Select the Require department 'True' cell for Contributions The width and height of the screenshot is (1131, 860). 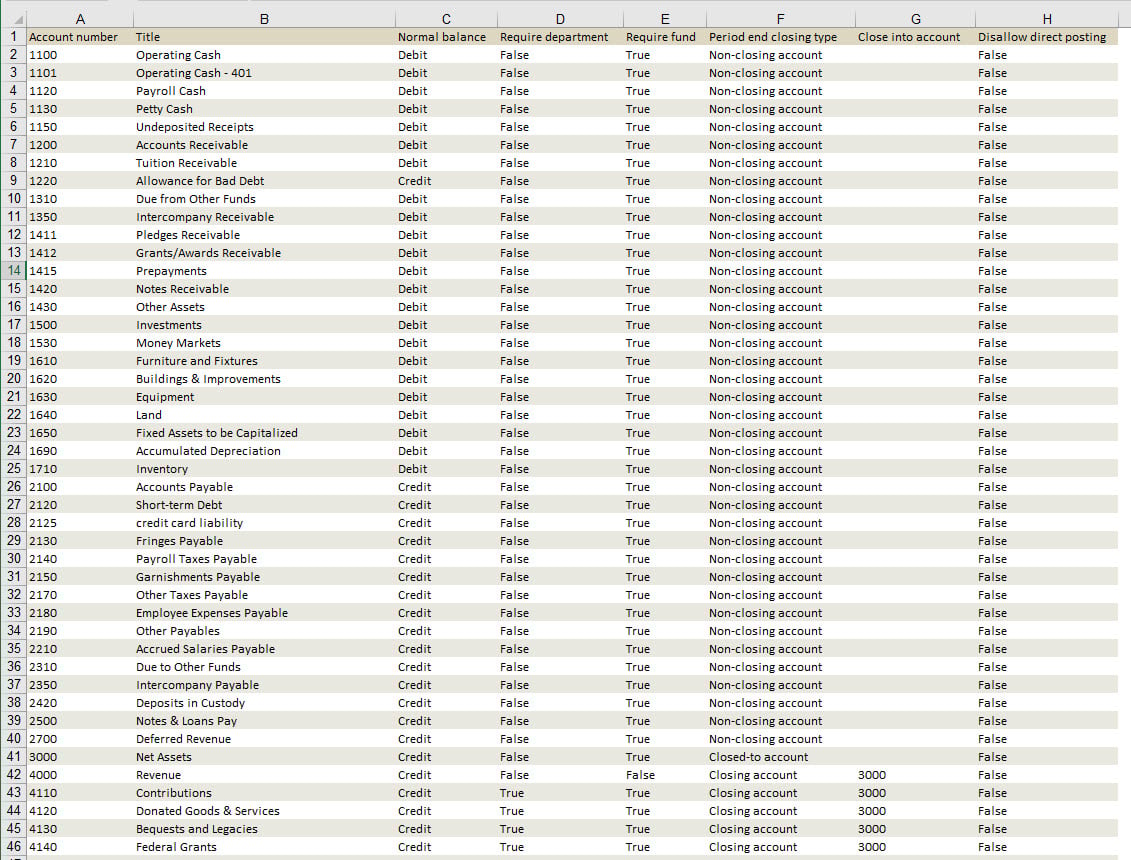pos(512,793)
